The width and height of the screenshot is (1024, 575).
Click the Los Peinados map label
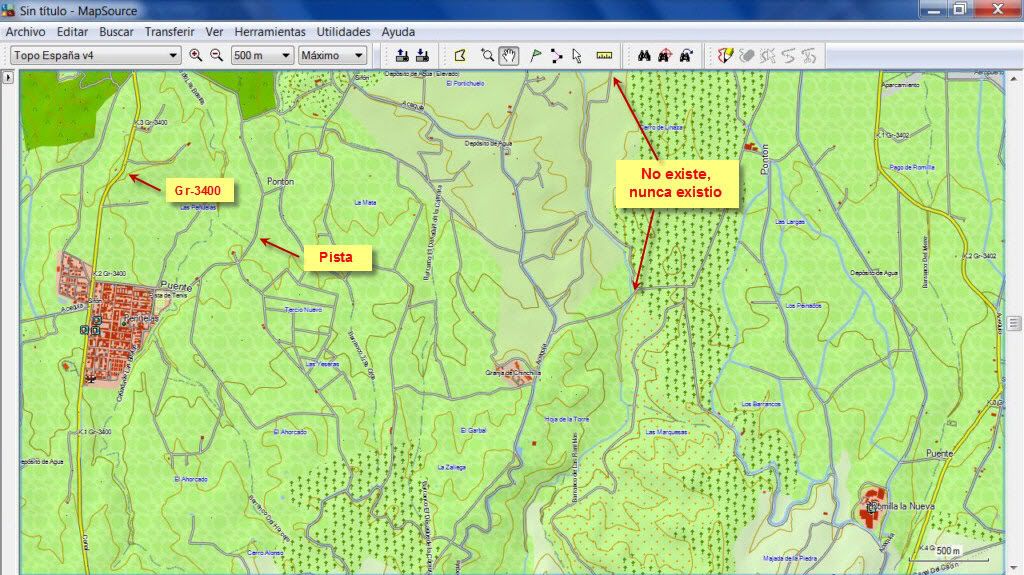pos(803,305)
